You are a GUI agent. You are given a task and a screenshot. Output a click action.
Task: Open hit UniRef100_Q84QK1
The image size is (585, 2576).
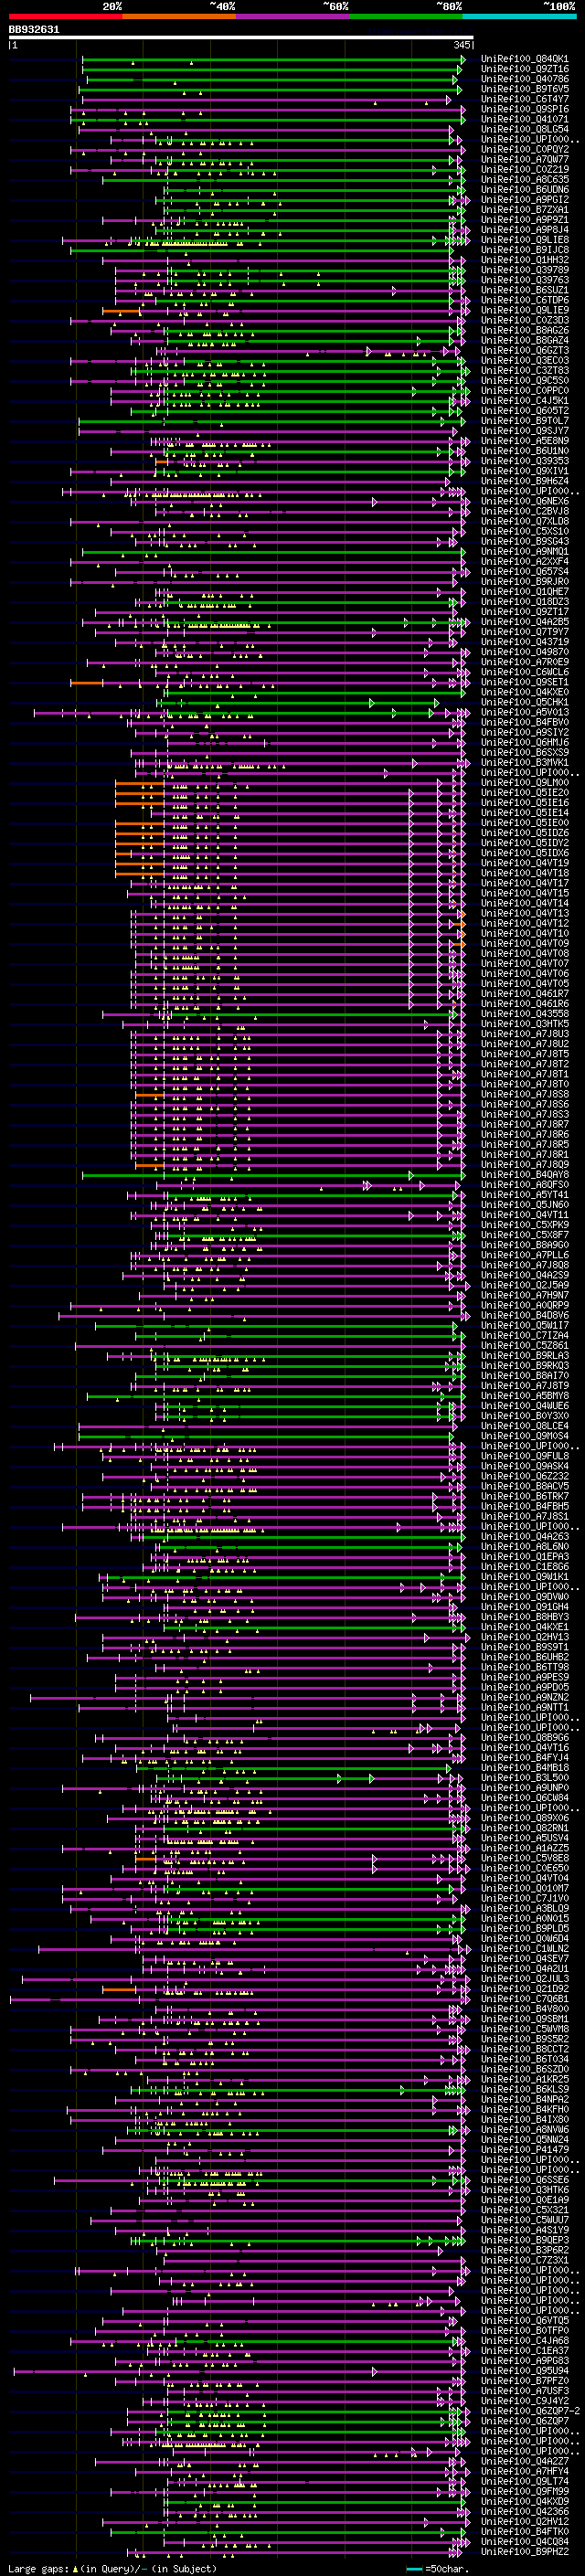point(525,59)
